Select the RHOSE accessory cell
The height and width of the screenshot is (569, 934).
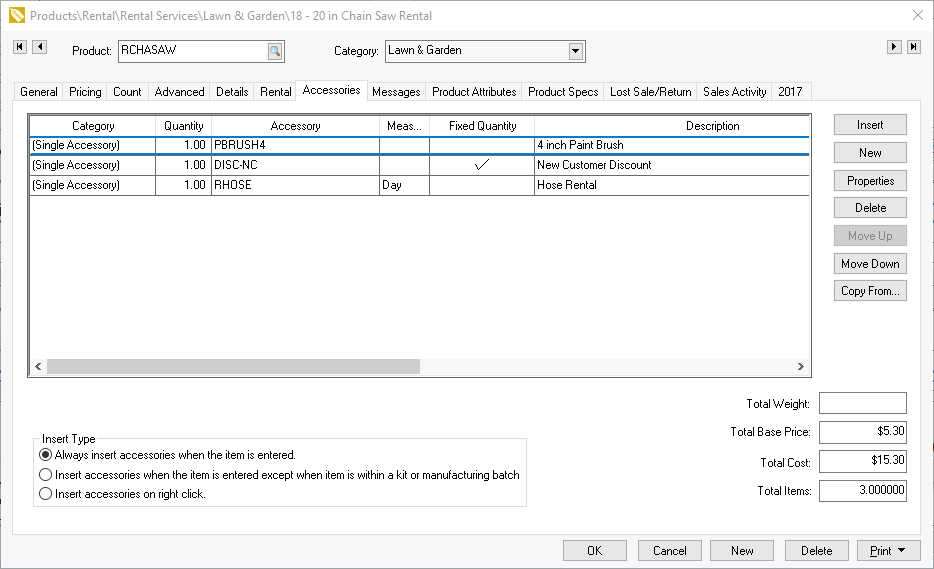click(x=295, y=185)
